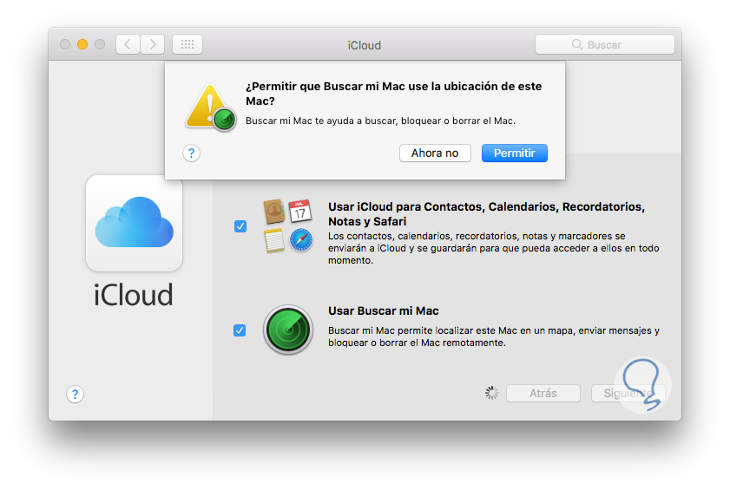Click the heading Usar Buscar mi Mac
Screen dimensions: 730x490
coord(383,311)
